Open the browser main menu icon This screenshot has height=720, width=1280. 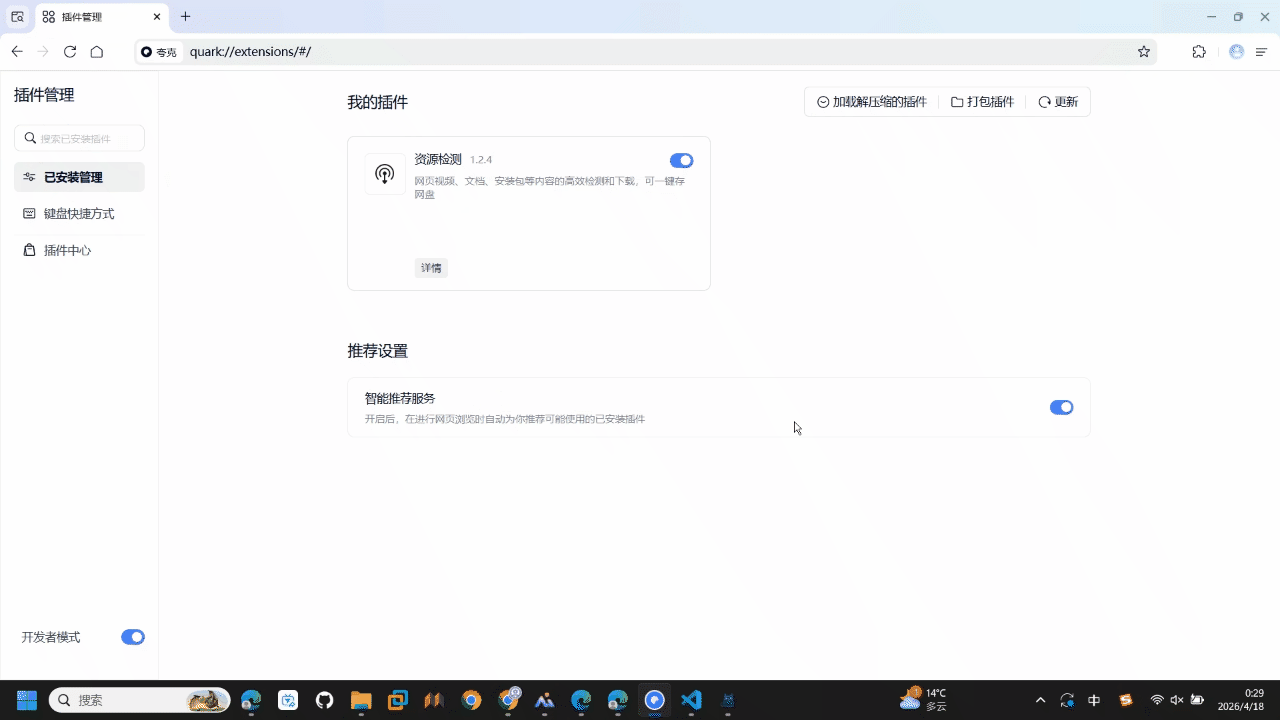click(x=1262, y=52)
